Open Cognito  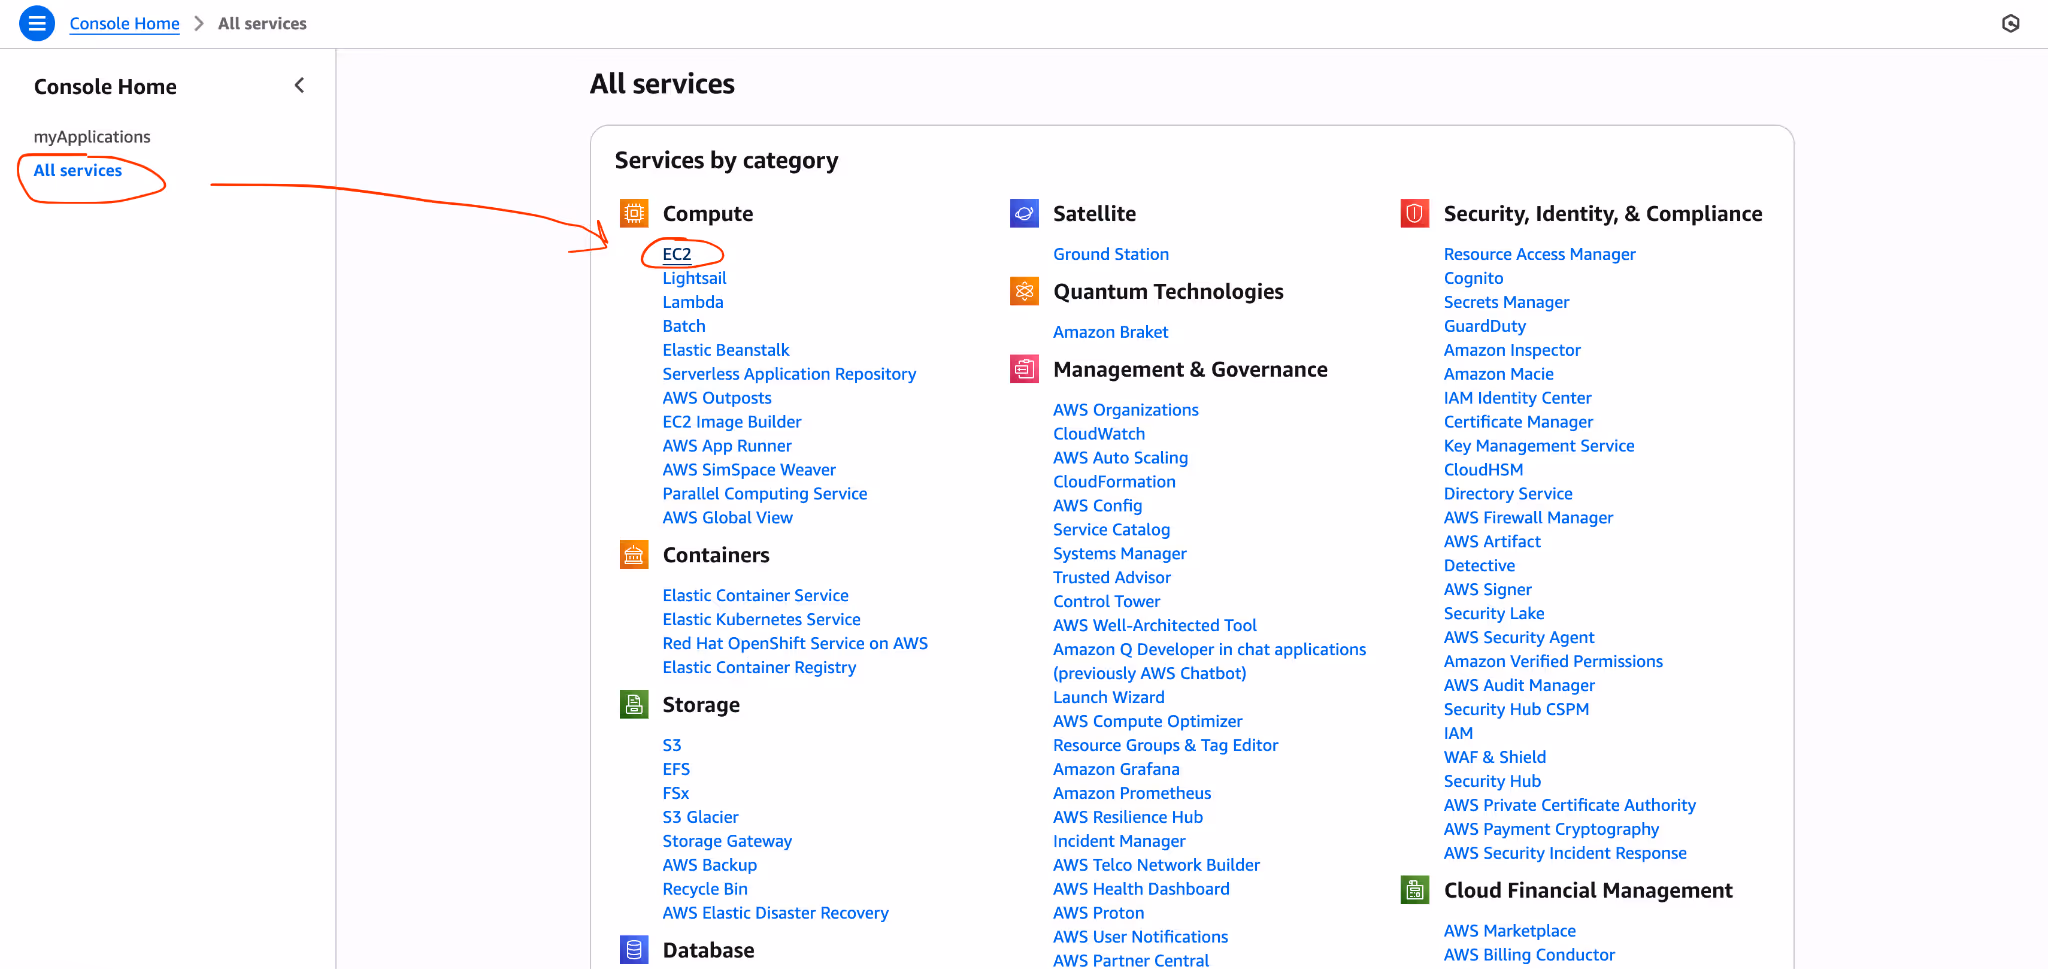(x=1474, y=278)
